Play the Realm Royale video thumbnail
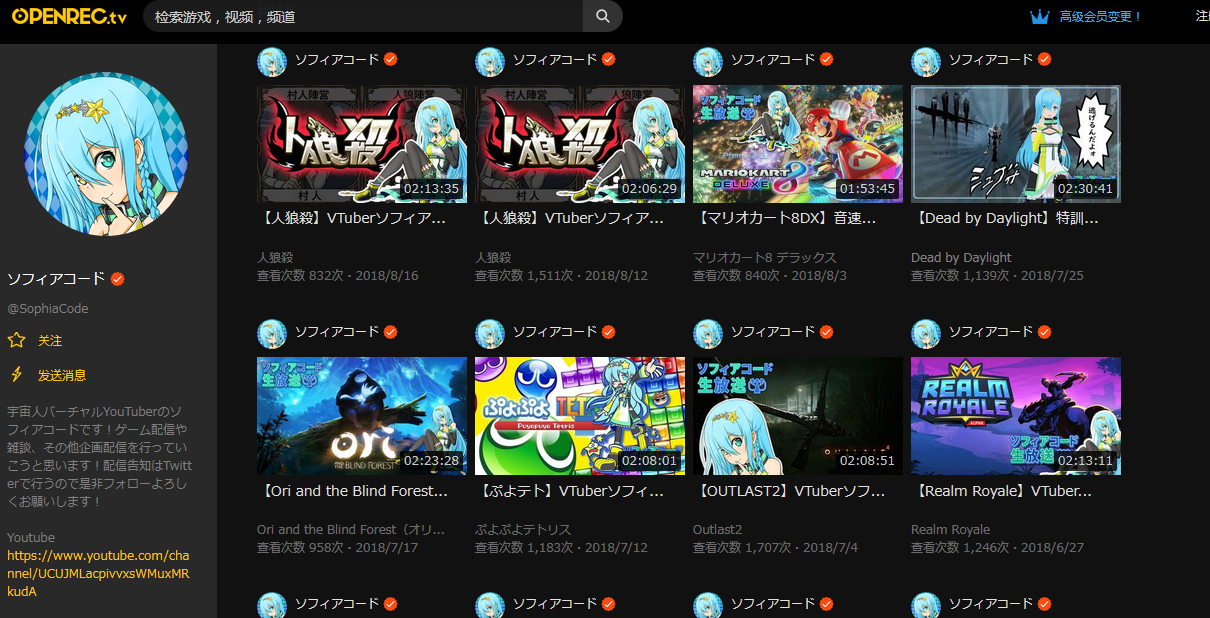The image size is (1210, 618). click(1016, 416)
